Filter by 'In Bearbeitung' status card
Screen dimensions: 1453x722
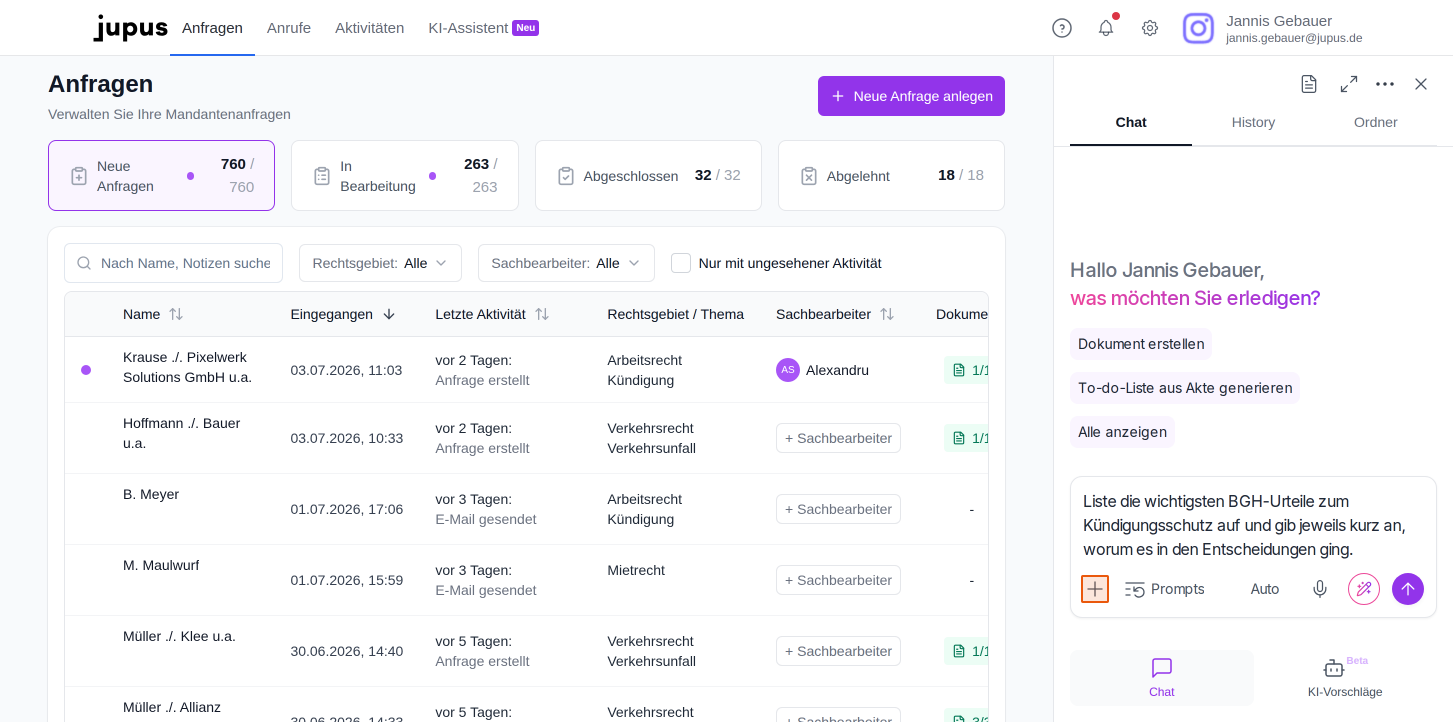[x=405, y=176]
